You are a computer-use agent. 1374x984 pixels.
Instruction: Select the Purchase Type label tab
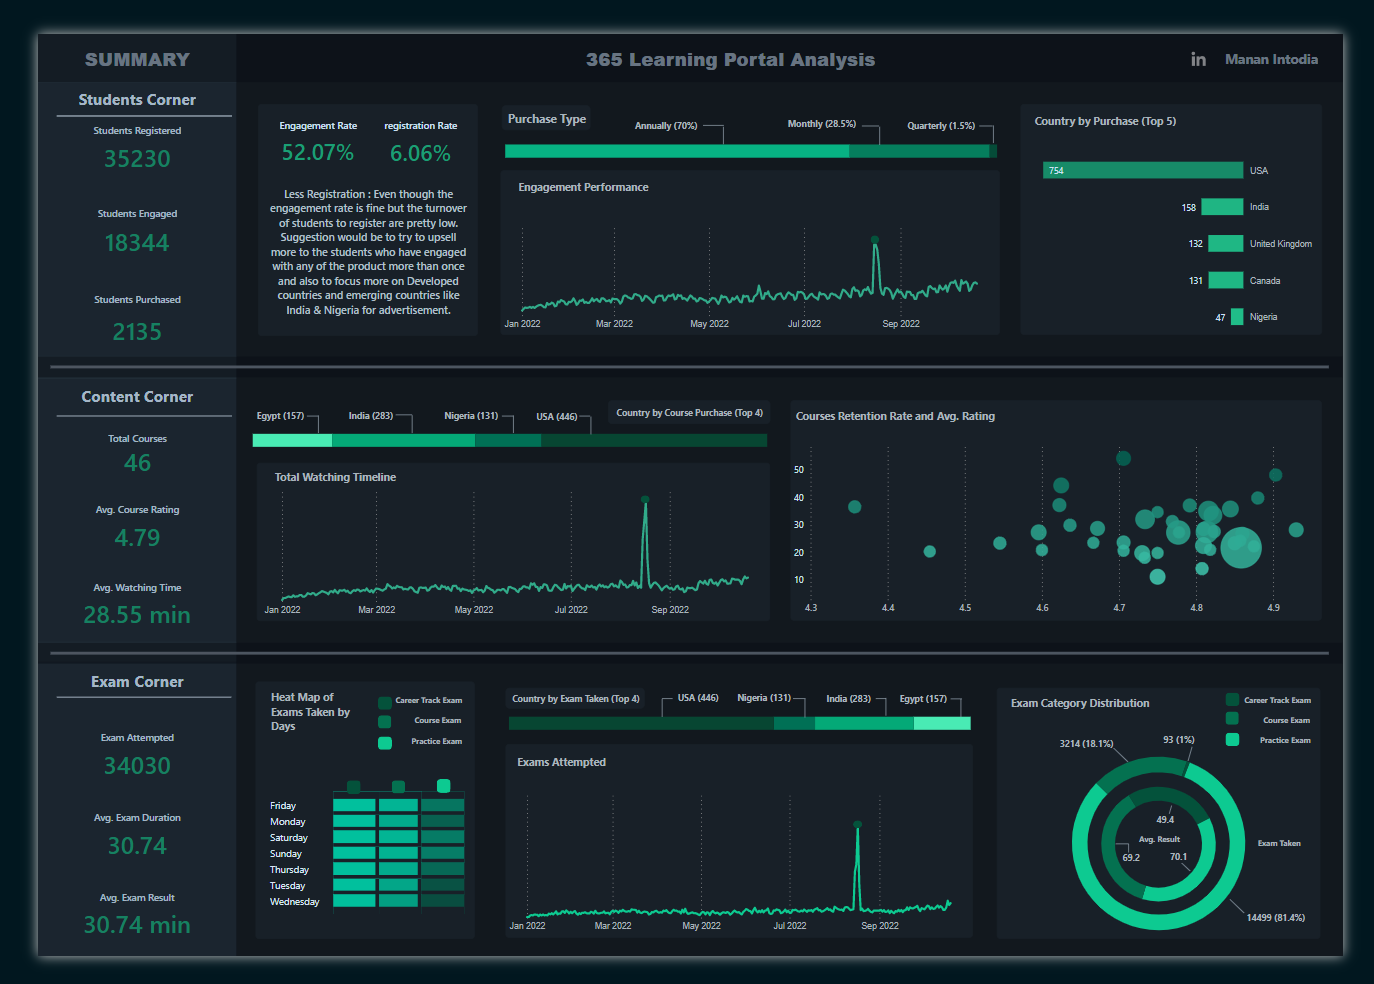tap(546, 119)
